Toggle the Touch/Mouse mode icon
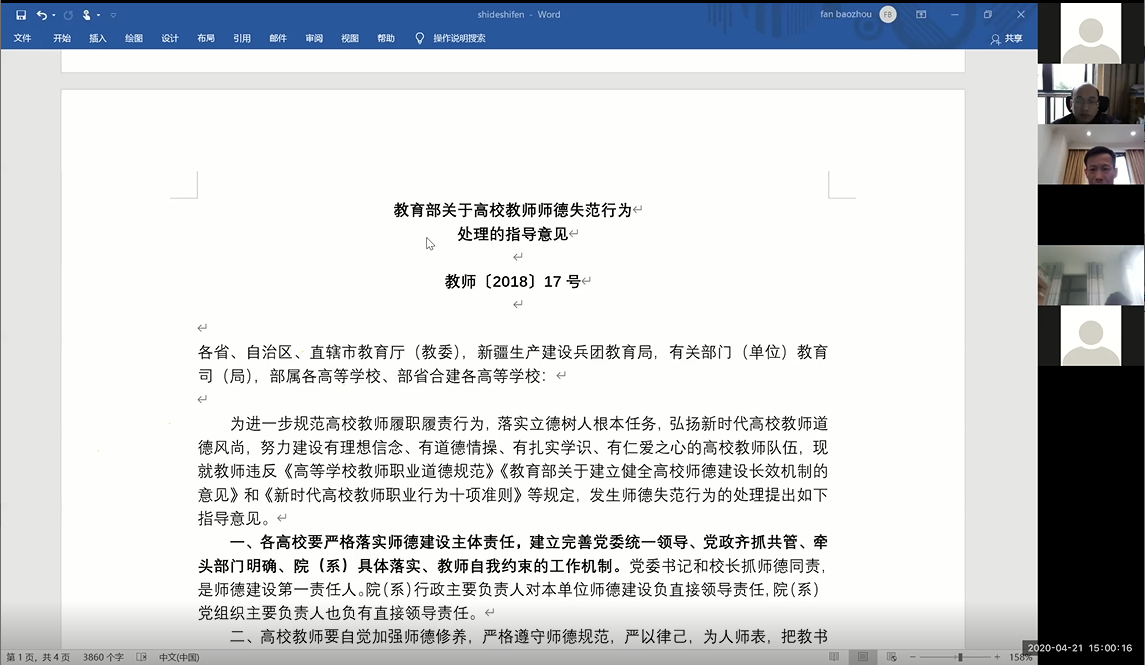This screenshot has width=1145, height=665. tap(86, 15)
